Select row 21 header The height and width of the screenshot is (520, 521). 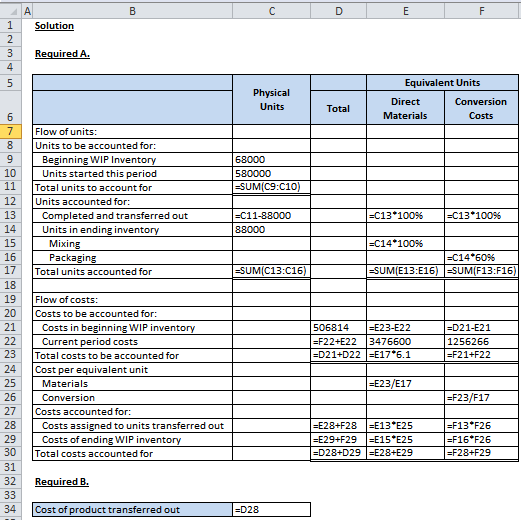[x=11, y=327]
